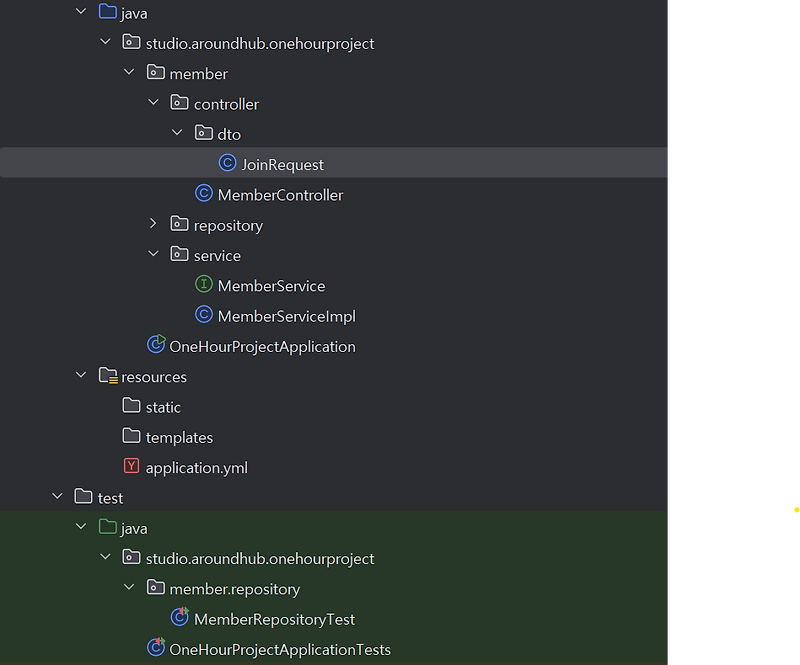This screenshot has width=800, height=665.
Task: Open the OneHourProjectApplicationTests class
Action: click(x=280, y=650)
